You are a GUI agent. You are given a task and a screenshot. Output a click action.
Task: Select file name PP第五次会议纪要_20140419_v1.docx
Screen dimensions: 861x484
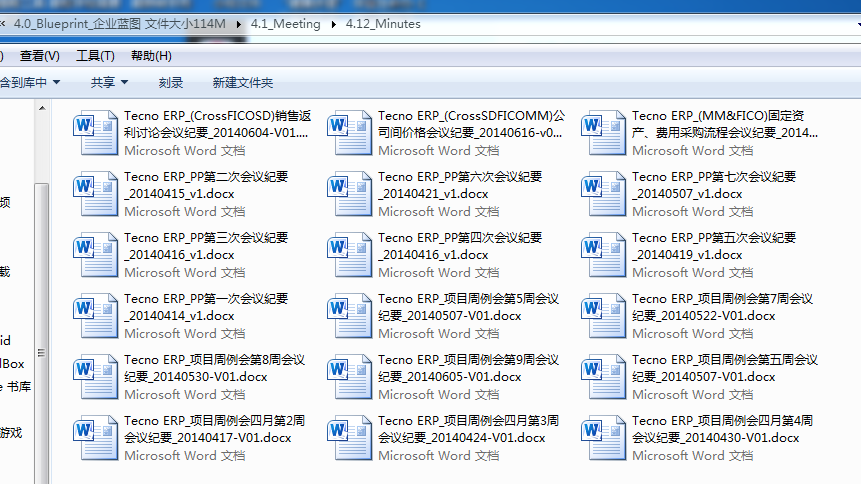[714, 246]
